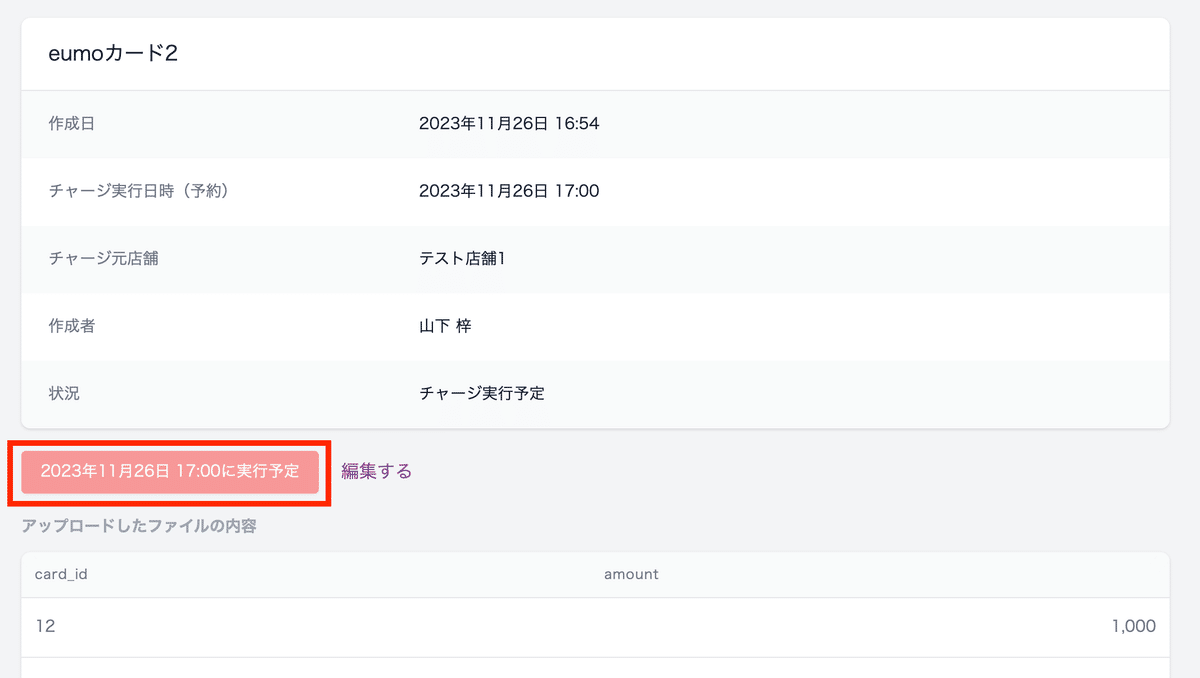Viewport: 1200px width, 678px height.
Task: Select the amount cell 1,000
Action: point(1133,626)
